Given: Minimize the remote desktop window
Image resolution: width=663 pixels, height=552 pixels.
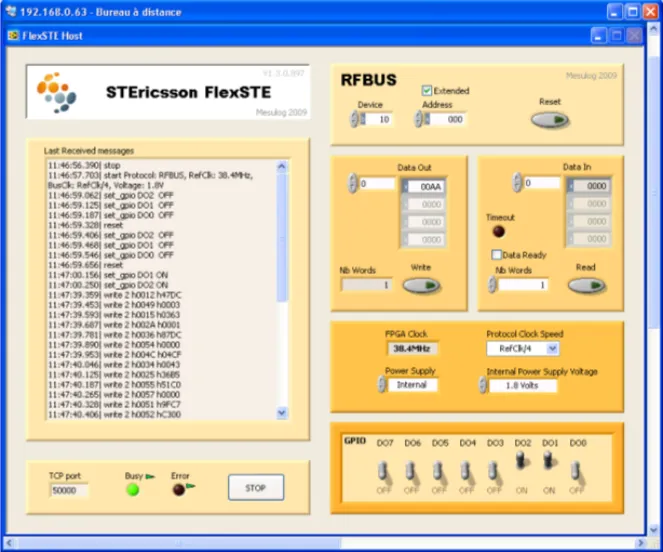Looking at the screenshot, I should pyautogui.click(x=614, y=11).
